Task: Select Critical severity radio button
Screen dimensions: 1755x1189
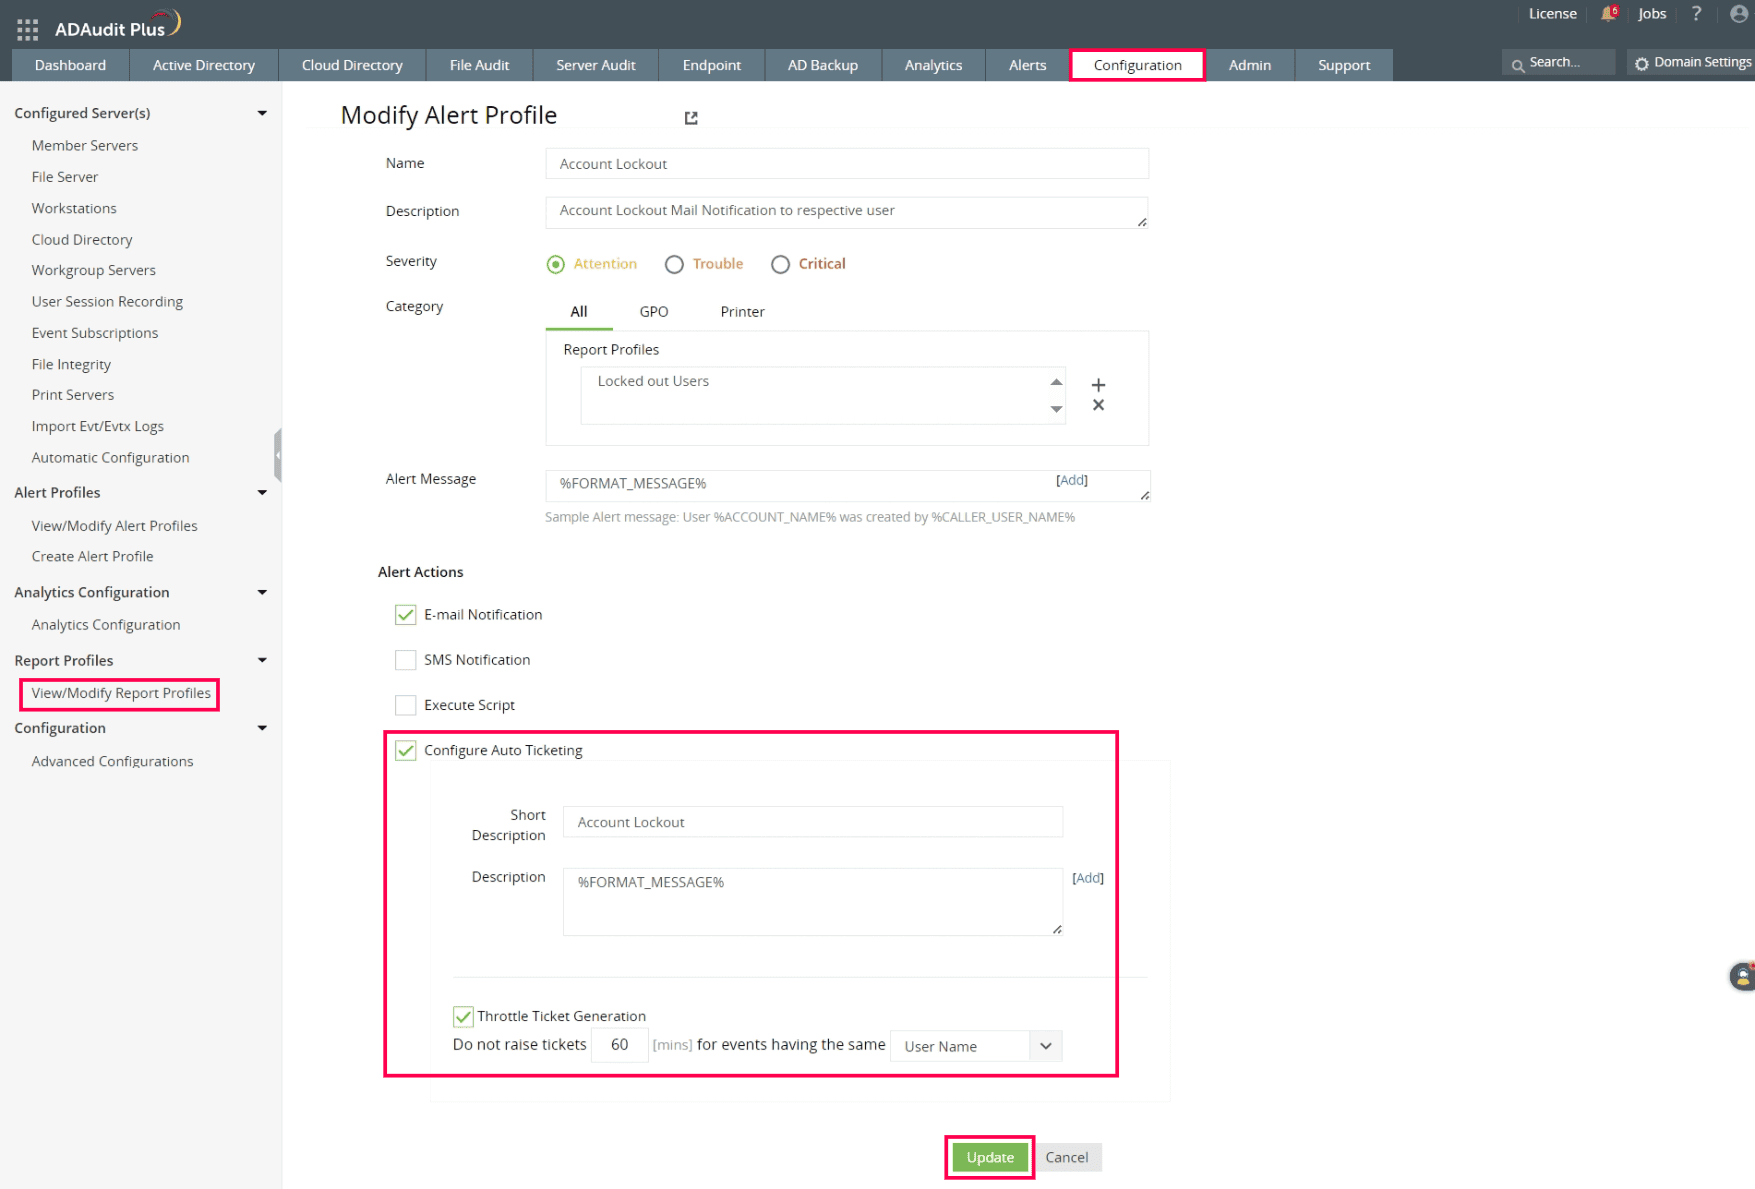Action: 781,264
